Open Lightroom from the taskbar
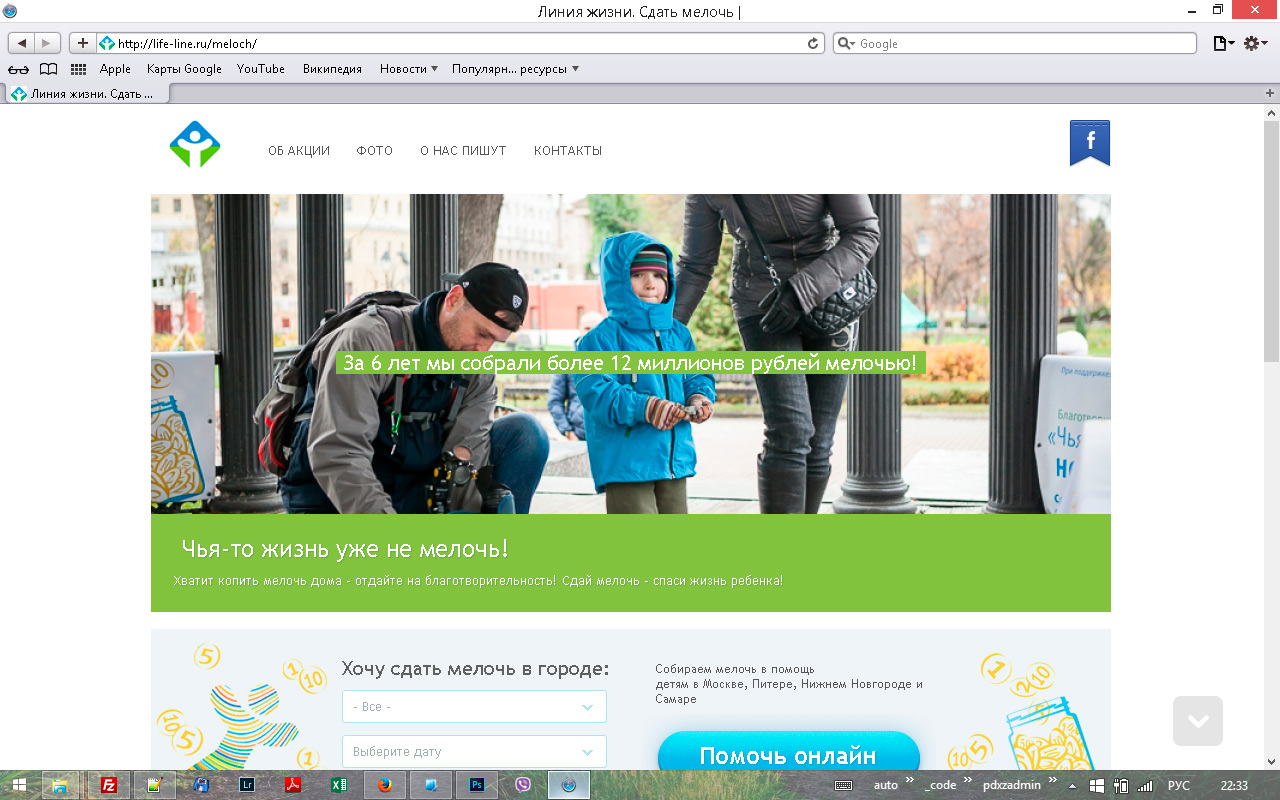The height and width of the screenshot is (800, 1280). coord(247,785)
